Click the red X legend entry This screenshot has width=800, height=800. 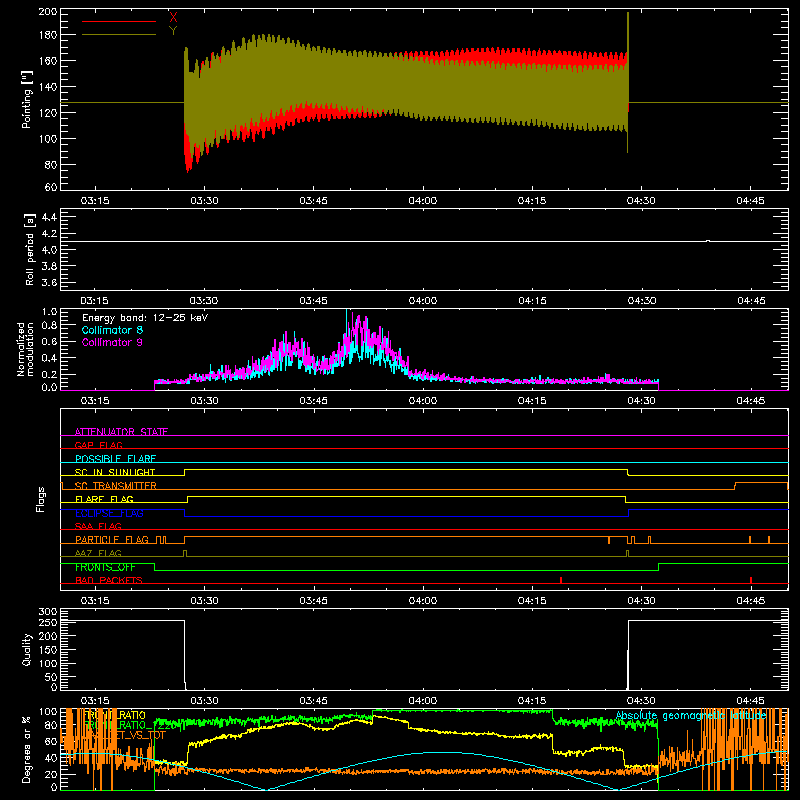click(173, 18)
